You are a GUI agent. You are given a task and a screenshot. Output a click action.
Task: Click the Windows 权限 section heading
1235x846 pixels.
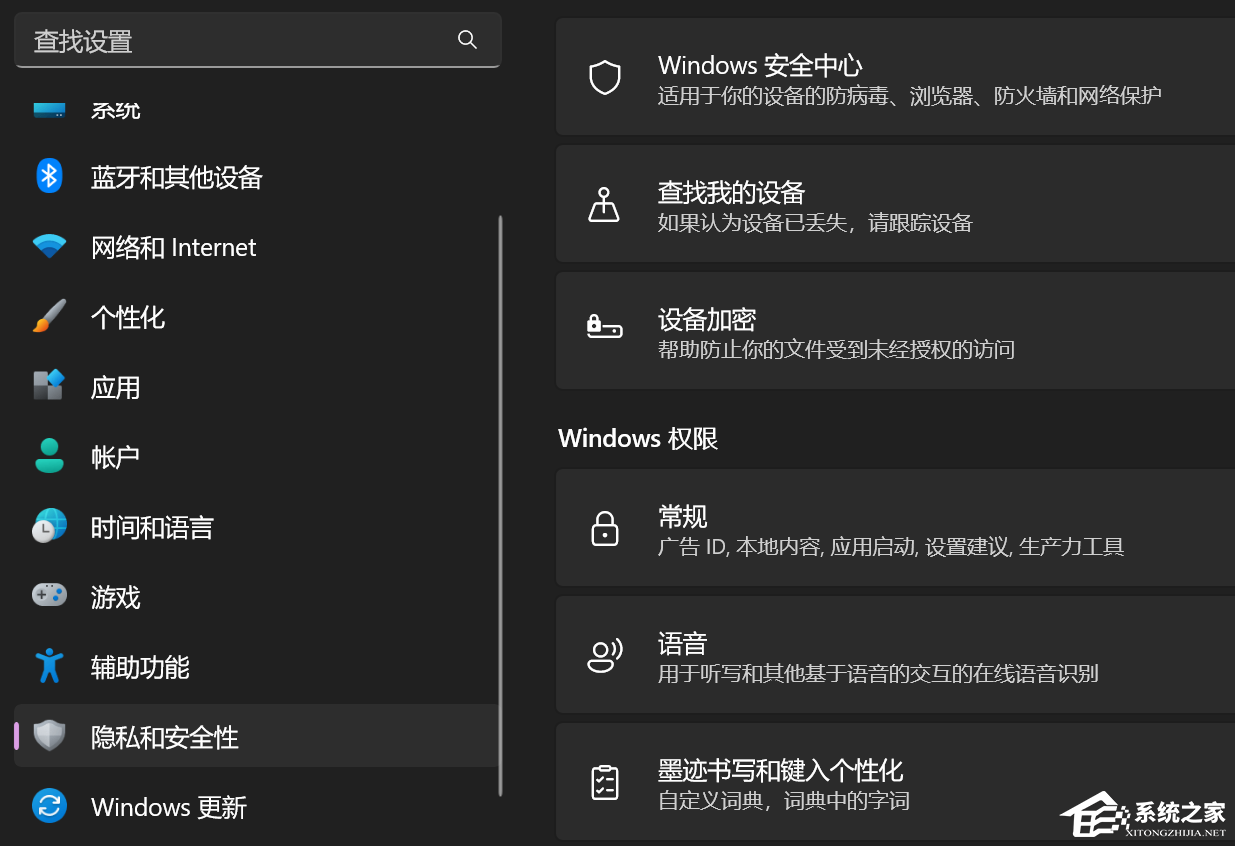(638, 438)
